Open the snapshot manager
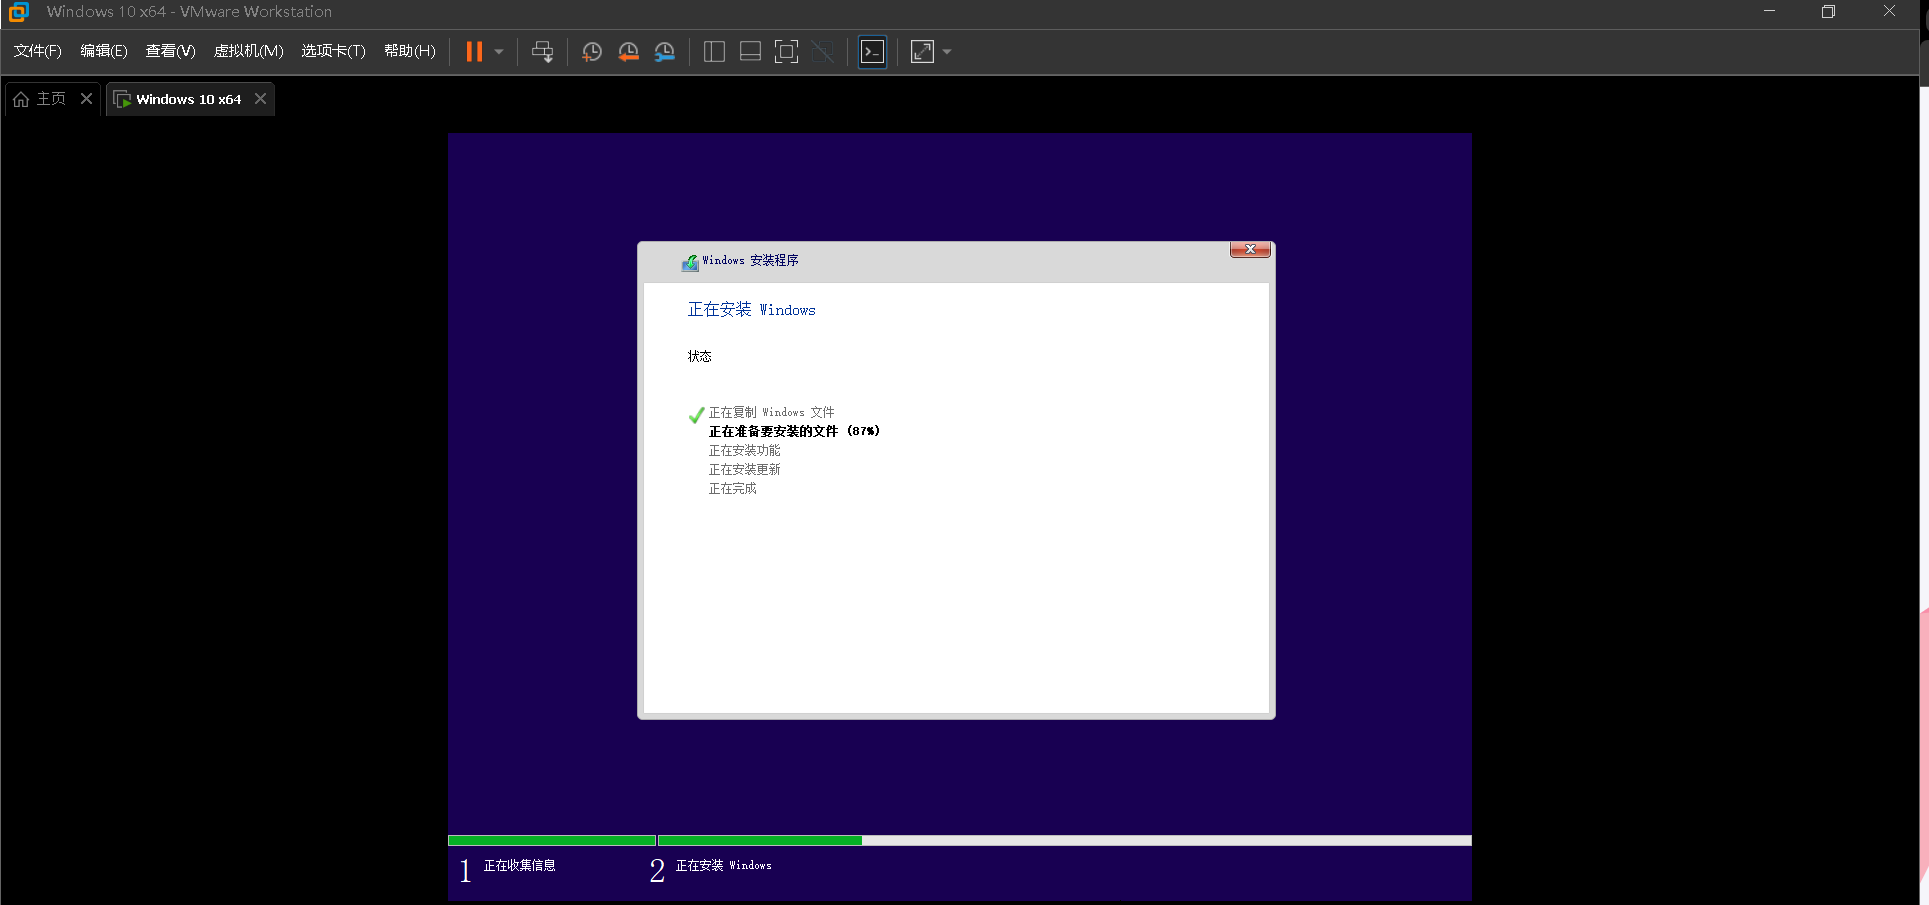The width and height of the screenshot is (1929, 905). pos(665,52)
